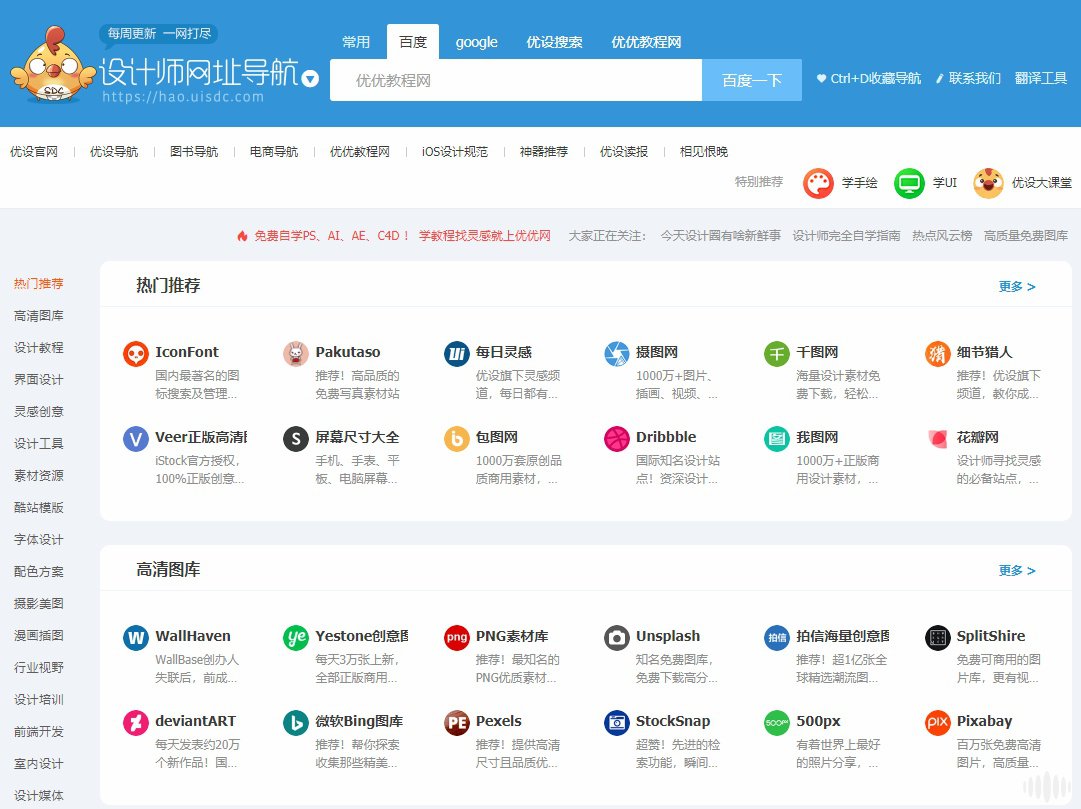This screenshot has width=1081, height=809.
Task: Select the 优设搜索 tab
Action: tap(554, 42)
